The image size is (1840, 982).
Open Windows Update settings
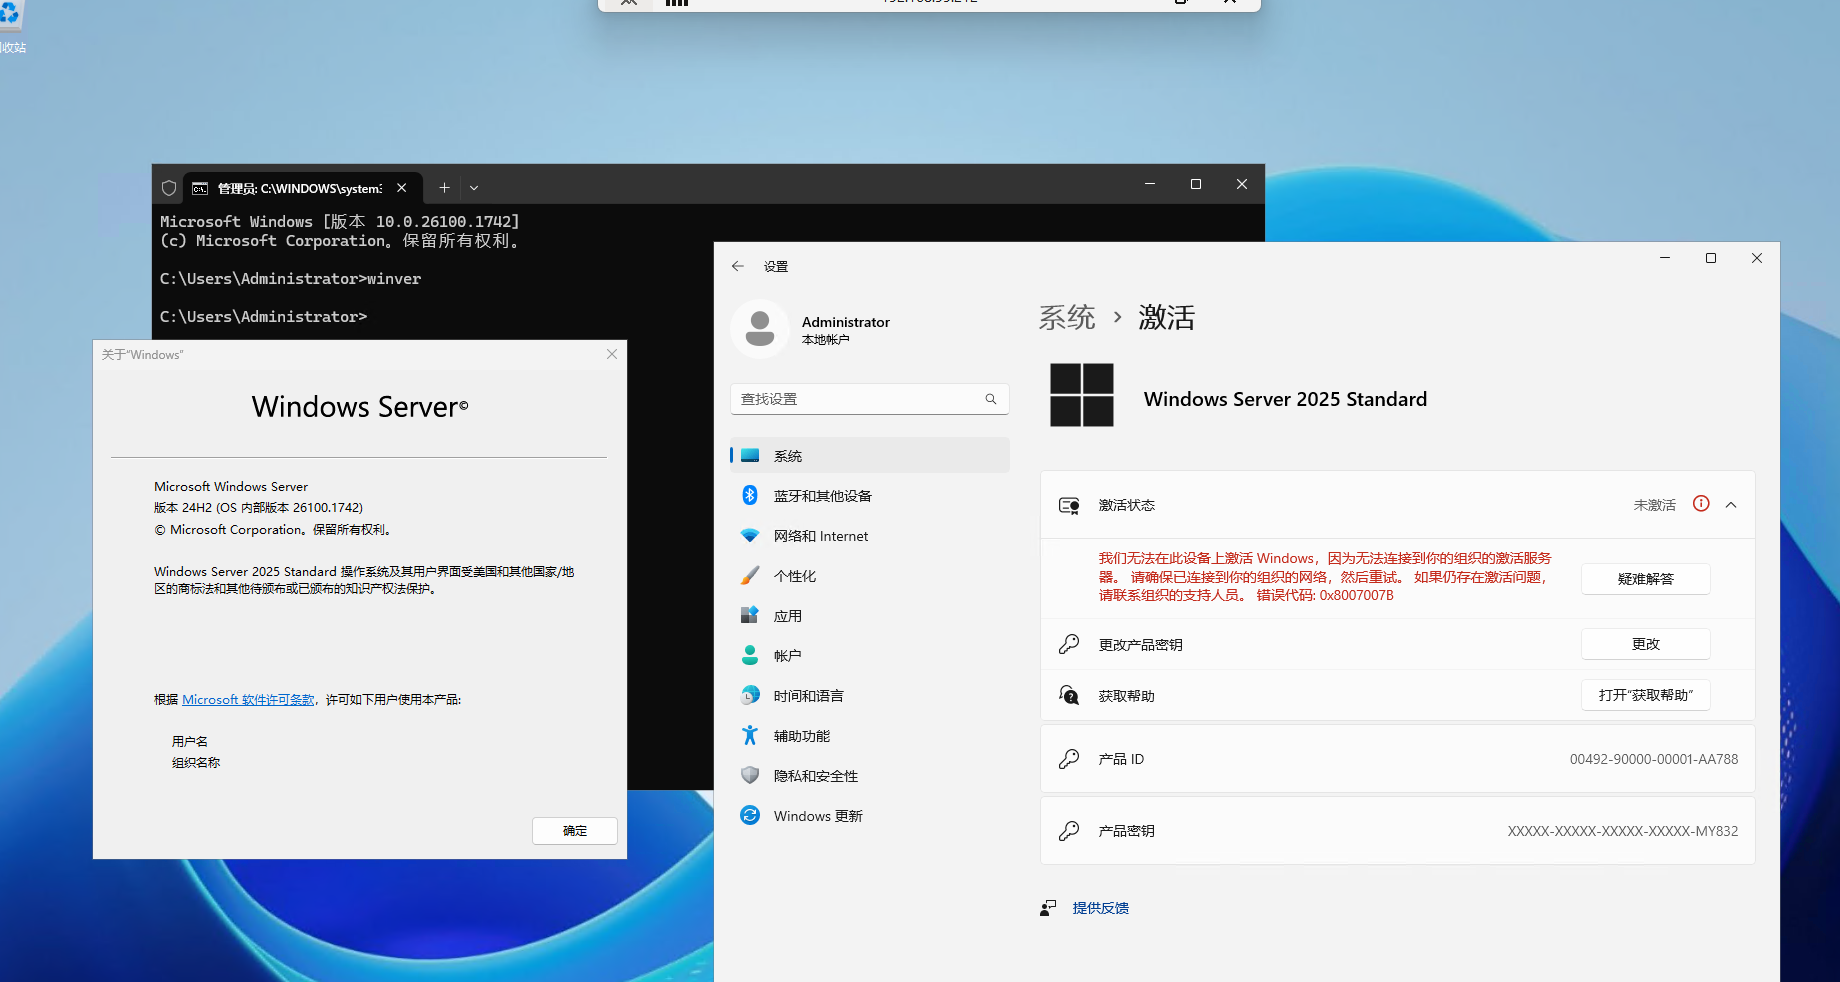tap(817, 816)
